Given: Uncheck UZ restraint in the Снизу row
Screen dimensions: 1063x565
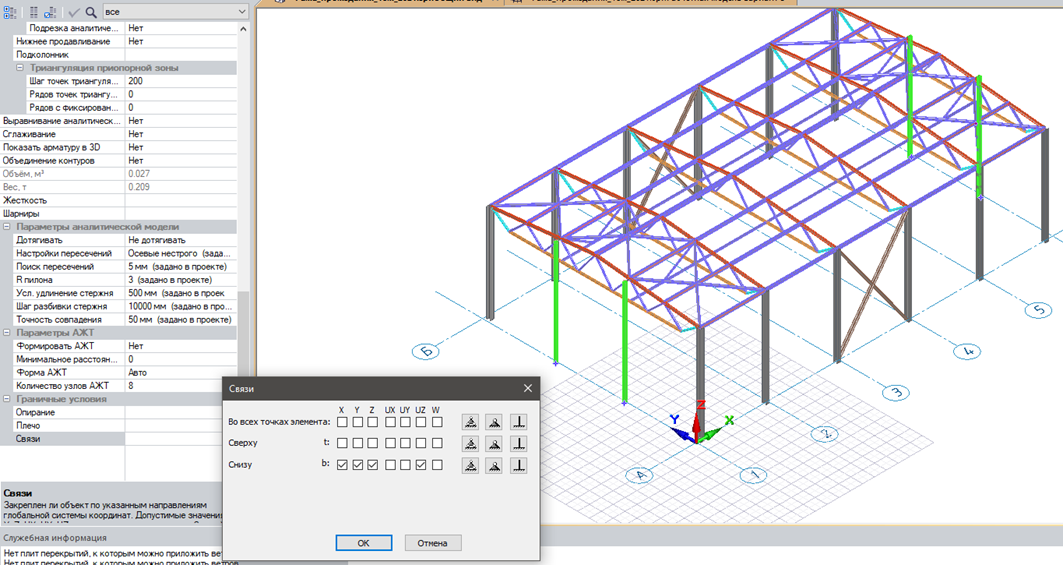Looking at the screenshot, I should (421, 465).
